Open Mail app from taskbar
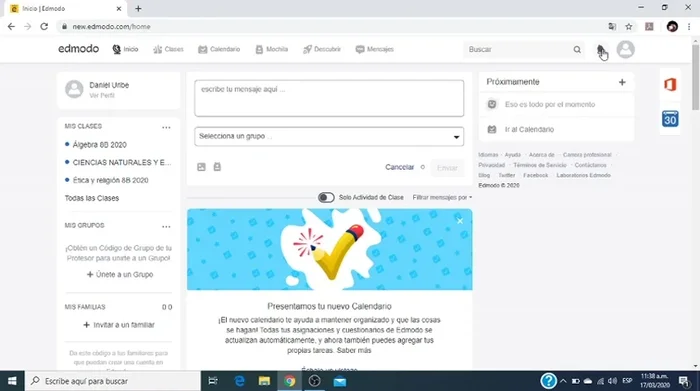Viewport: 700px width, 391px height. (340, 381)
